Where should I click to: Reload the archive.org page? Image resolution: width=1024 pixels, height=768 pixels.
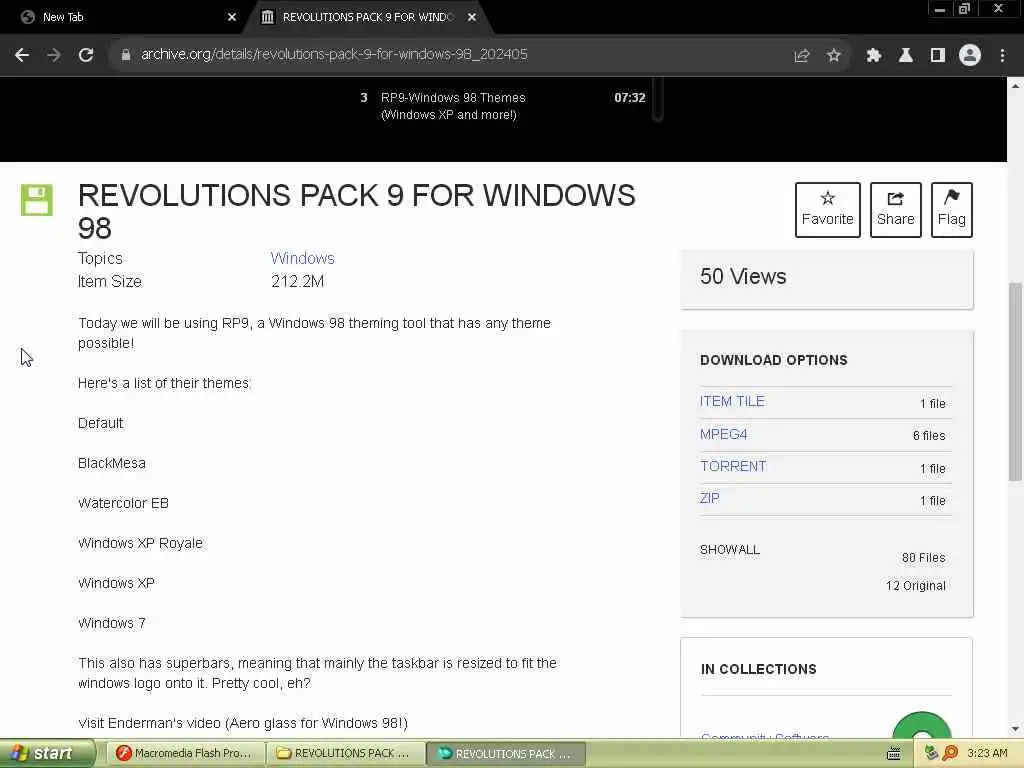(x=86, y=55)
